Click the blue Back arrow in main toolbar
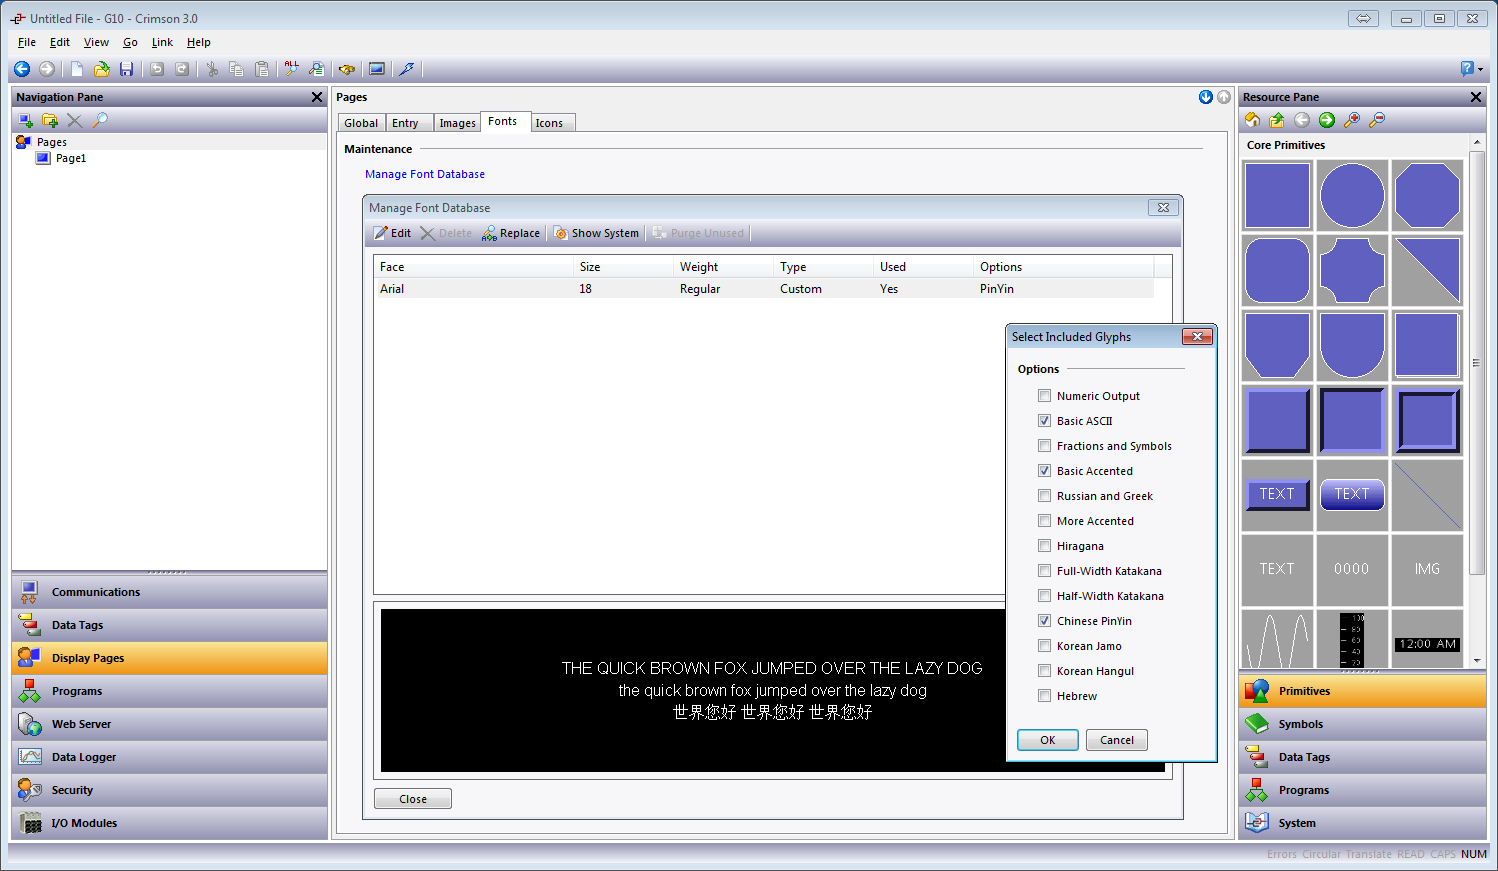1498x871 pixels. click(x=22, y=69)
